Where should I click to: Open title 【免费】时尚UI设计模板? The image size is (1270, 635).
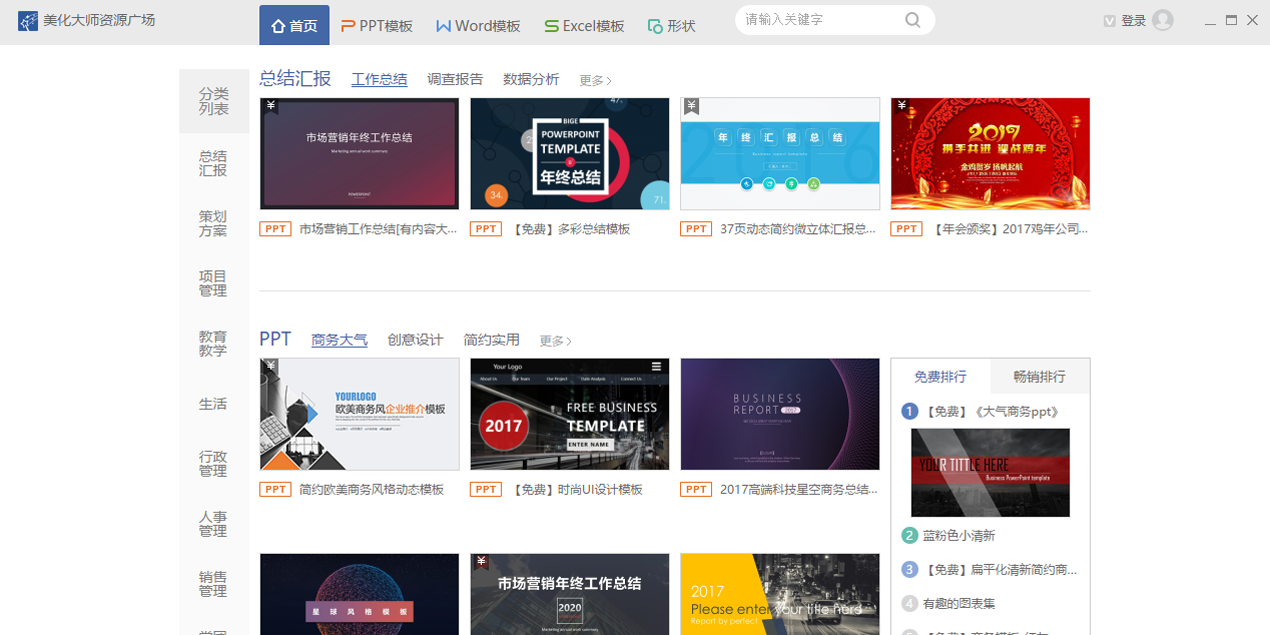pos(576,490)
